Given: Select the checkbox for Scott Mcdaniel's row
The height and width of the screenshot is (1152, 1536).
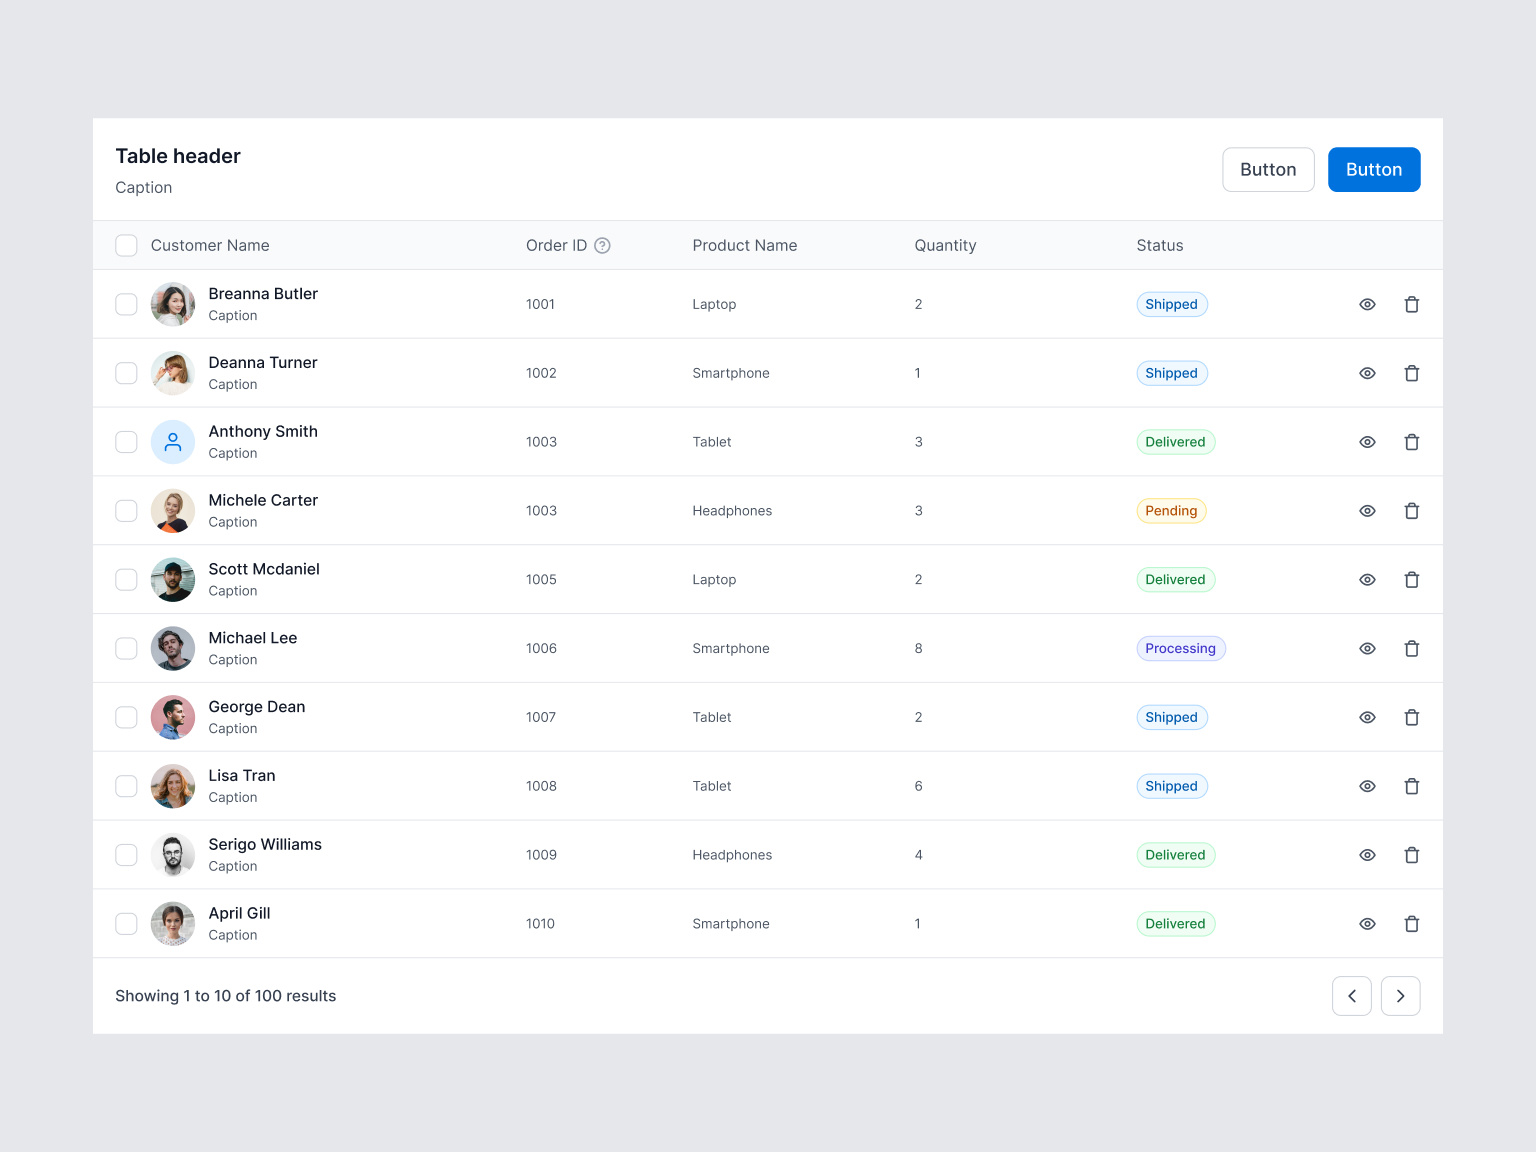Looking at the screenshot, I should tap(126, 579).
